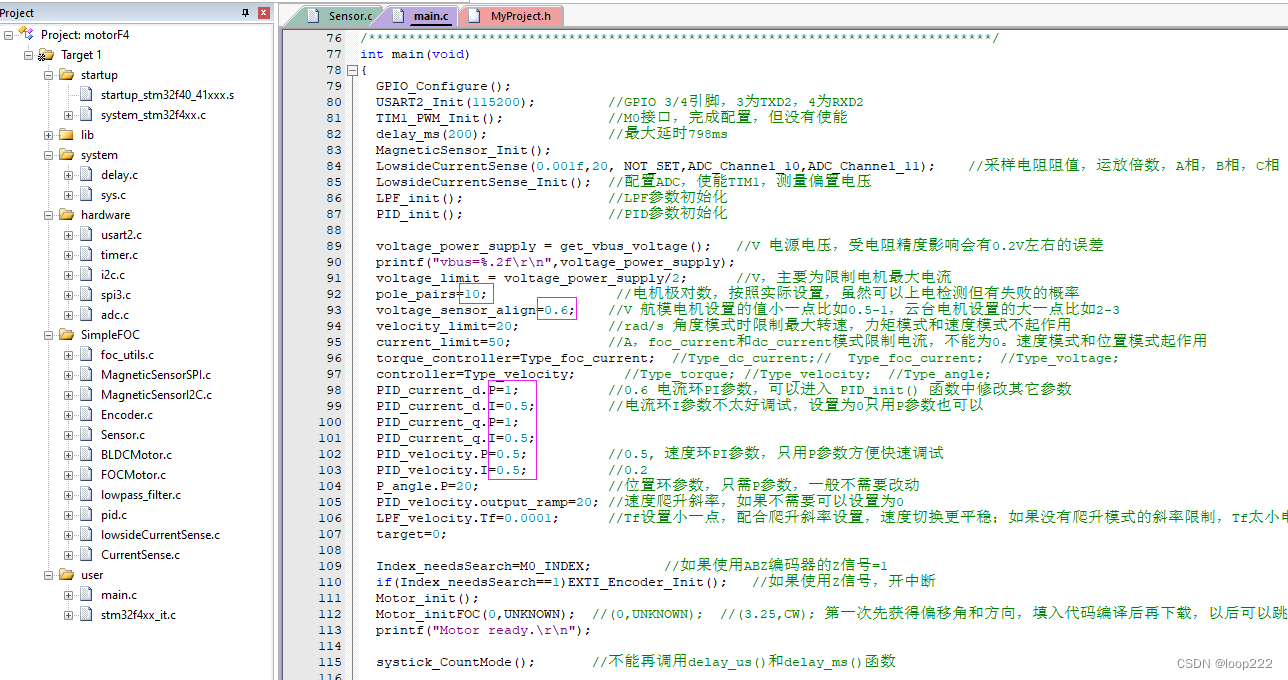Viewport: 1288px width, 680px height.
Task: Click line number 92 in the gutter
Action: pos(334,294)
